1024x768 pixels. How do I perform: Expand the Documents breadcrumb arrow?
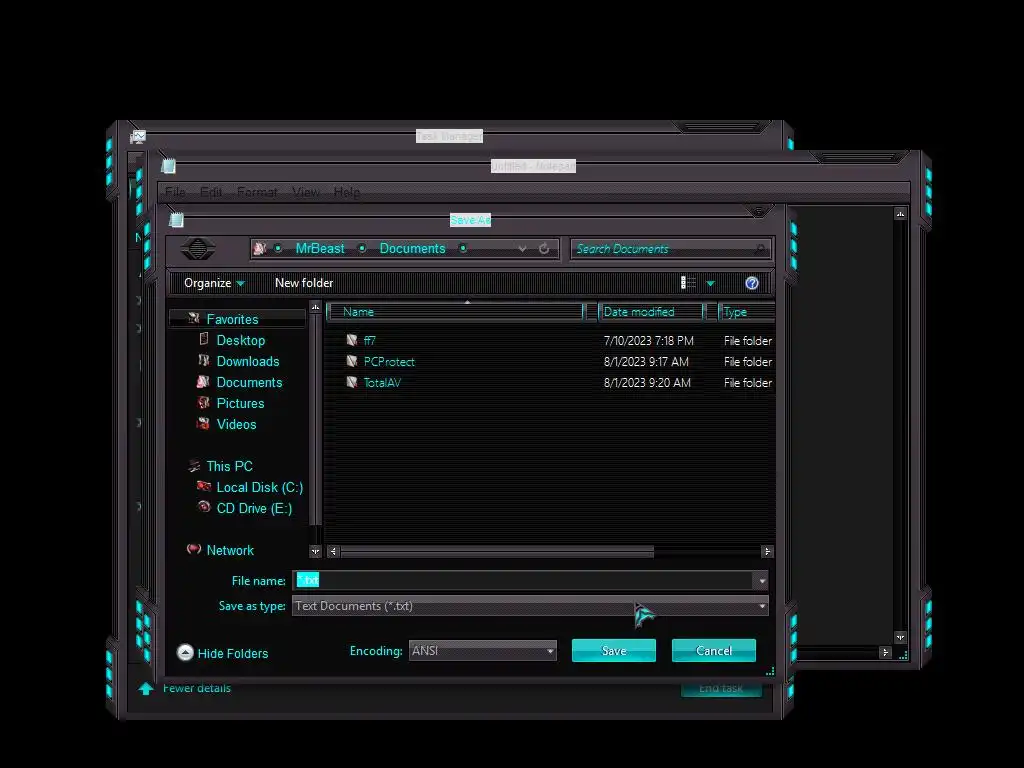tap(463, 249)
